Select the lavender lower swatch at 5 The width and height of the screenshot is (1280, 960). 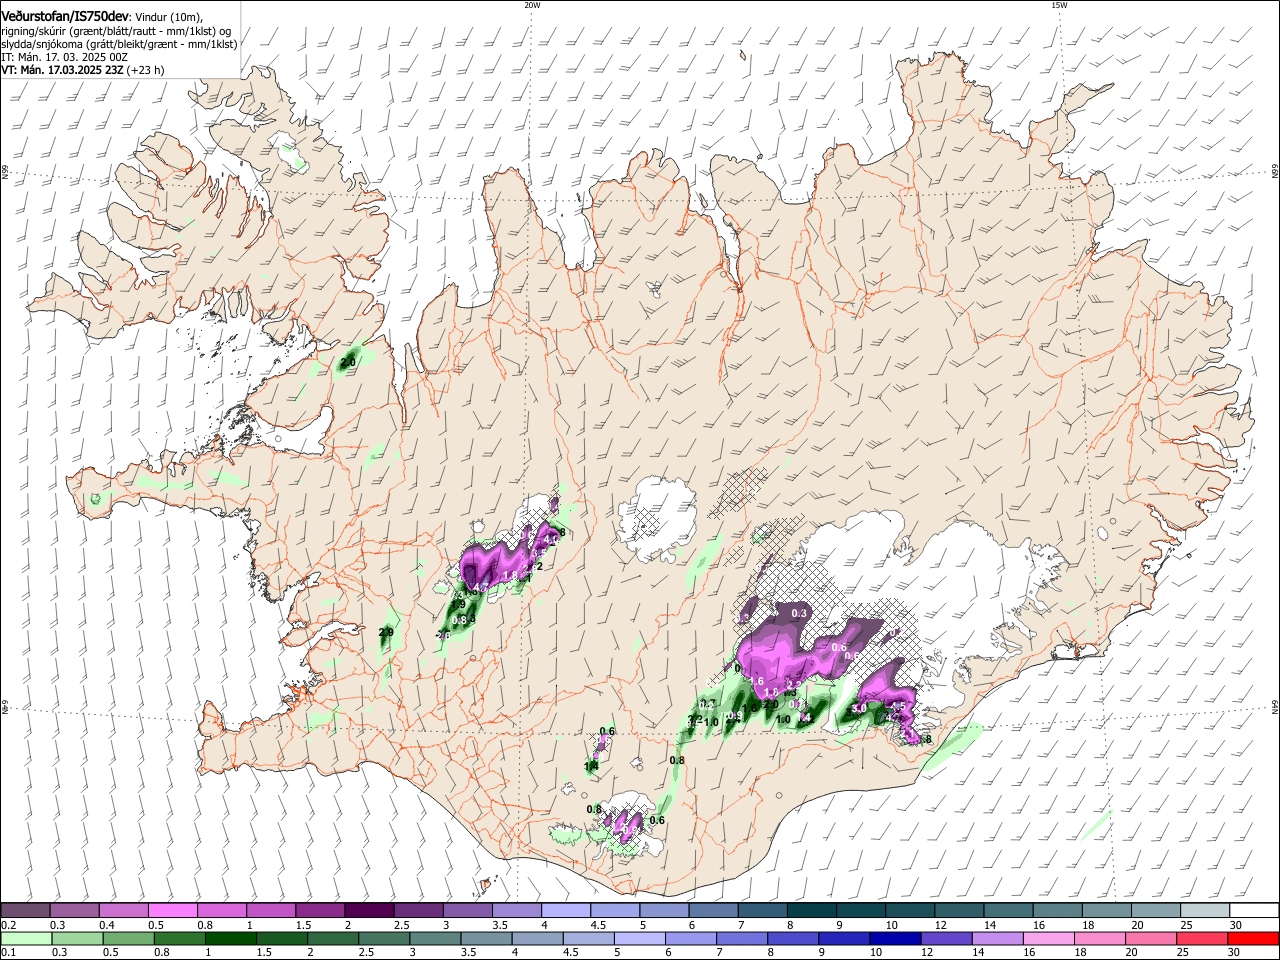point(639,938)
